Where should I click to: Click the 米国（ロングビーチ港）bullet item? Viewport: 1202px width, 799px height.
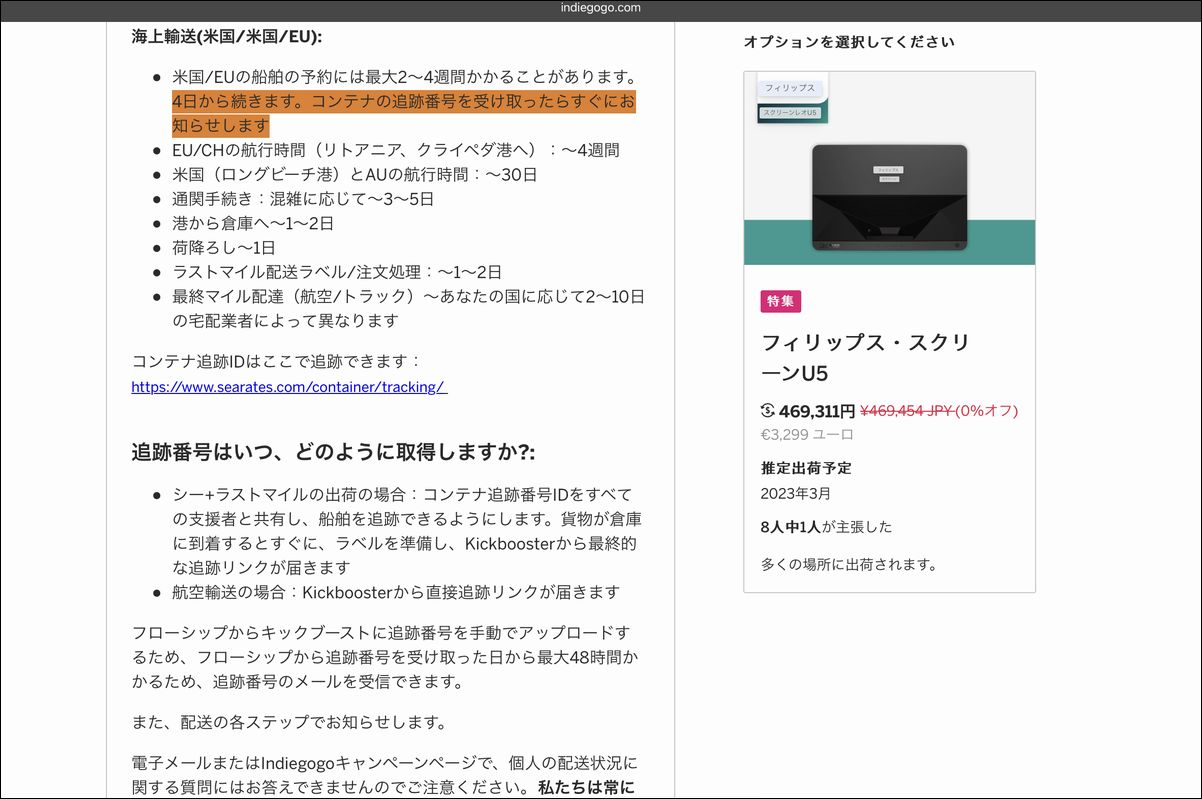coord(355,174)
